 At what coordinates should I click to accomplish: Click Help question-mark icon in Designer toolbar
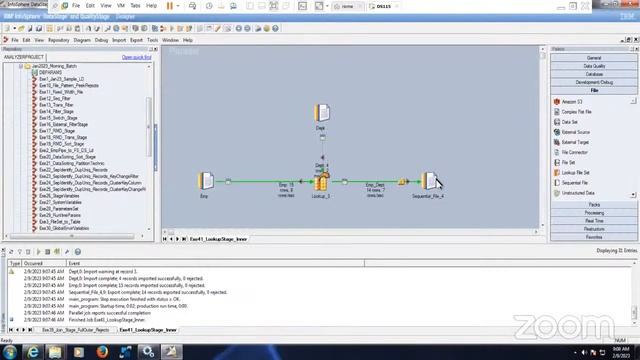[x=276, y=29]
